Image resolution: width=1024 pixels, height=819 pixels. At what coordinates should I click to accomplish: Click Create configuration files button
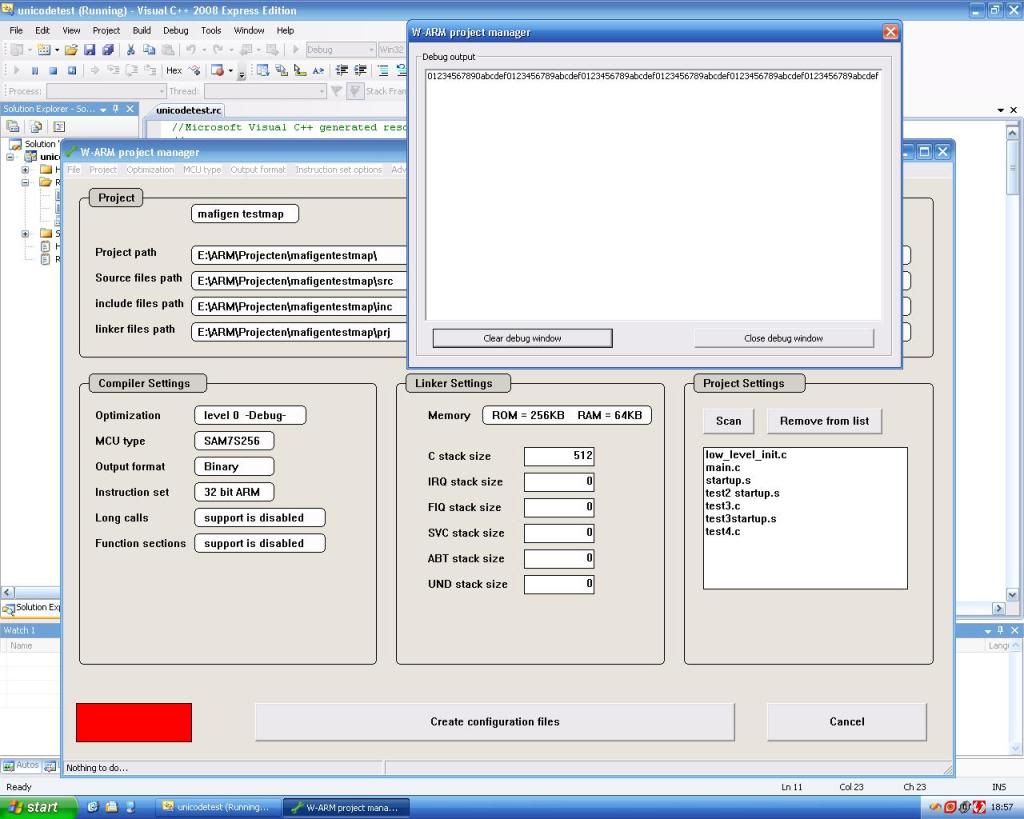point(494,722)
